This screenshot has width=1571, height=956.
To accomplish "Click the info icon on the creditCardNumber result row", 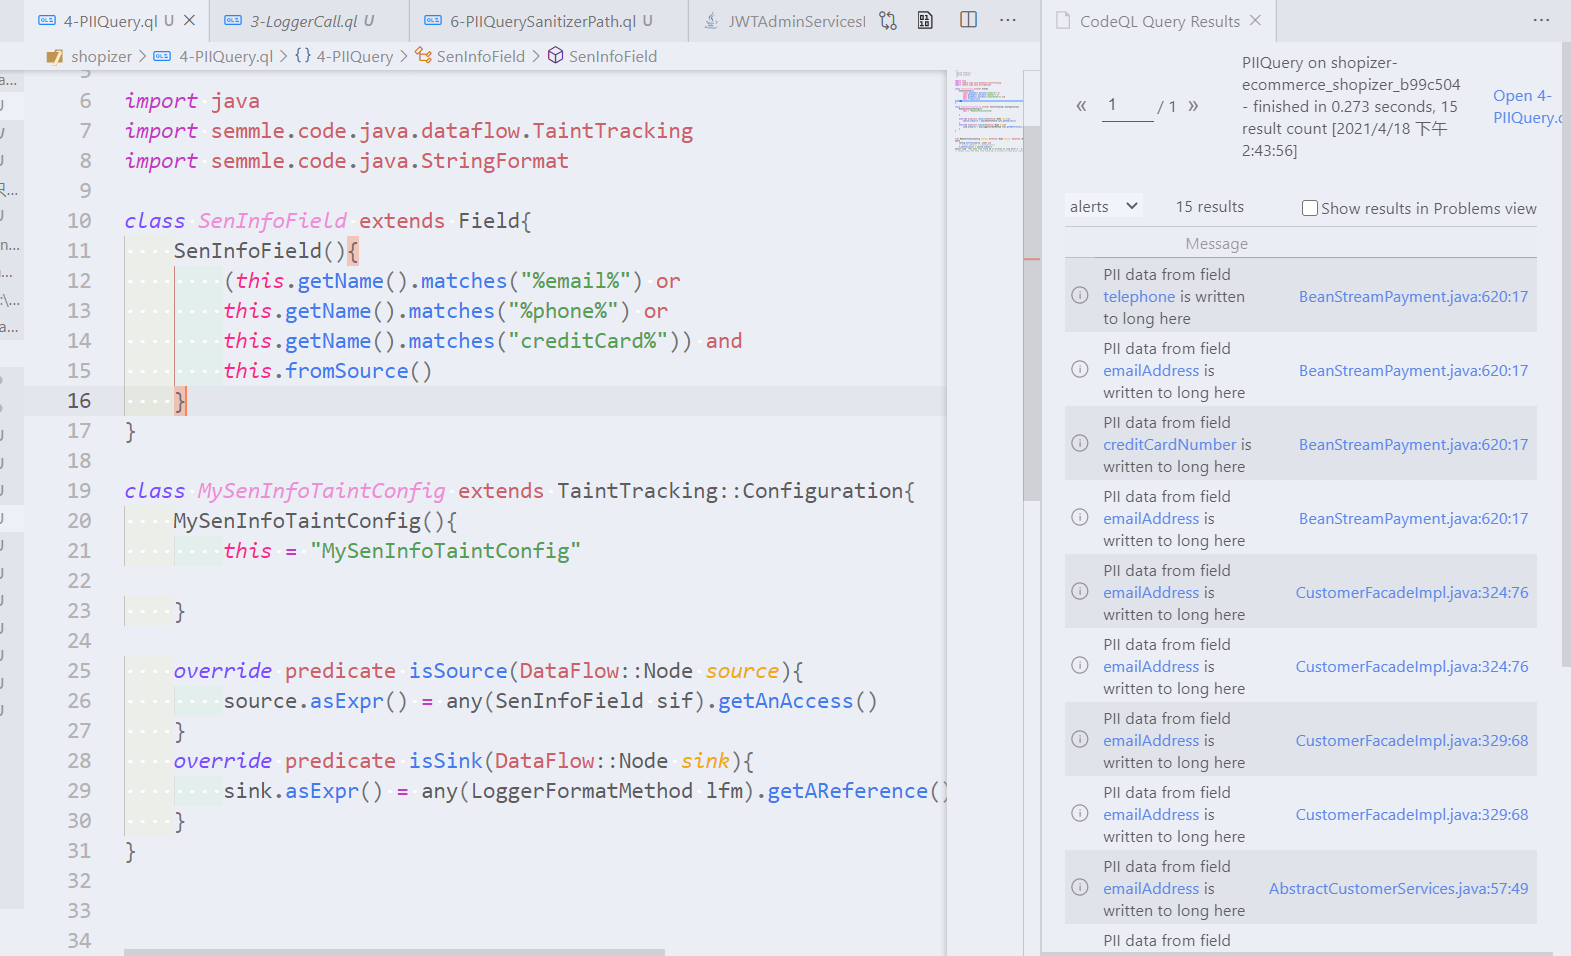I will 1080,443.
